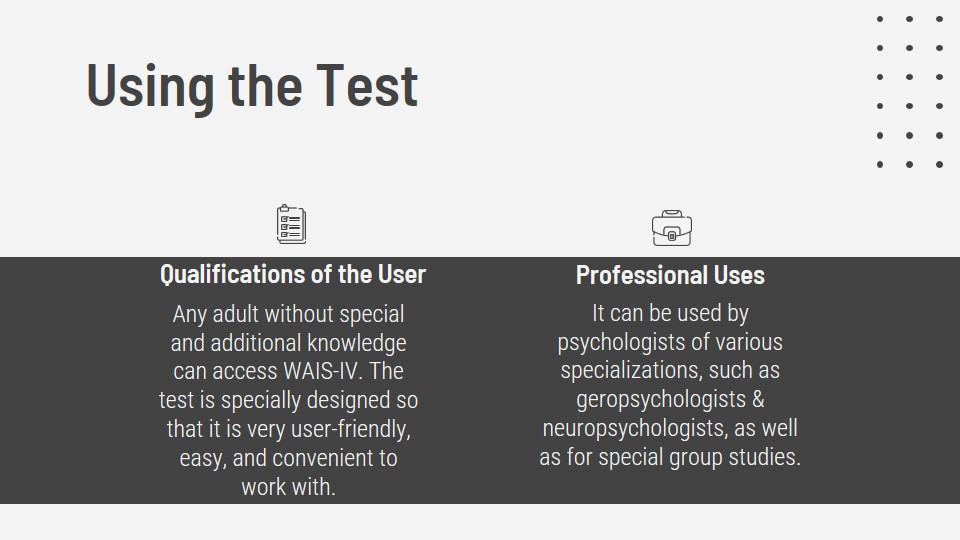The image size is (960, 540).
Task: Click the "work with." closing line
Action: (x=288, y=487)
